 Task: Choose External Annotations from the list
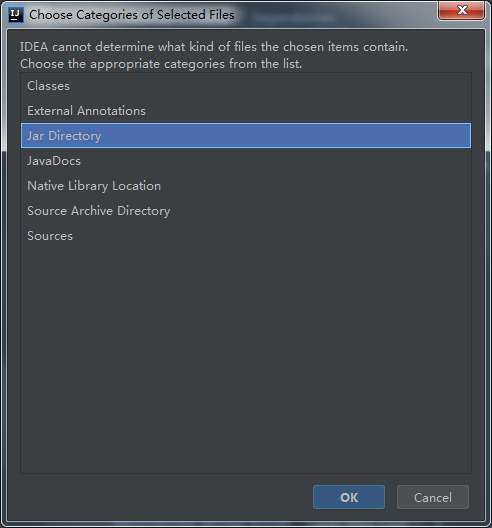(246, 111)
